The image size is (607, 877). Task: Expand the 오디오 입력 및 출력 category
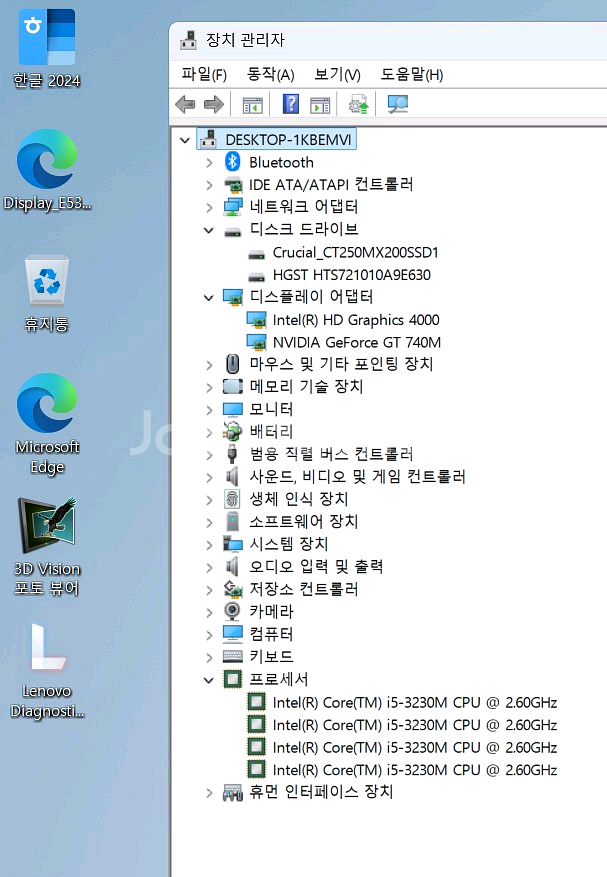[x=209, y=568]
